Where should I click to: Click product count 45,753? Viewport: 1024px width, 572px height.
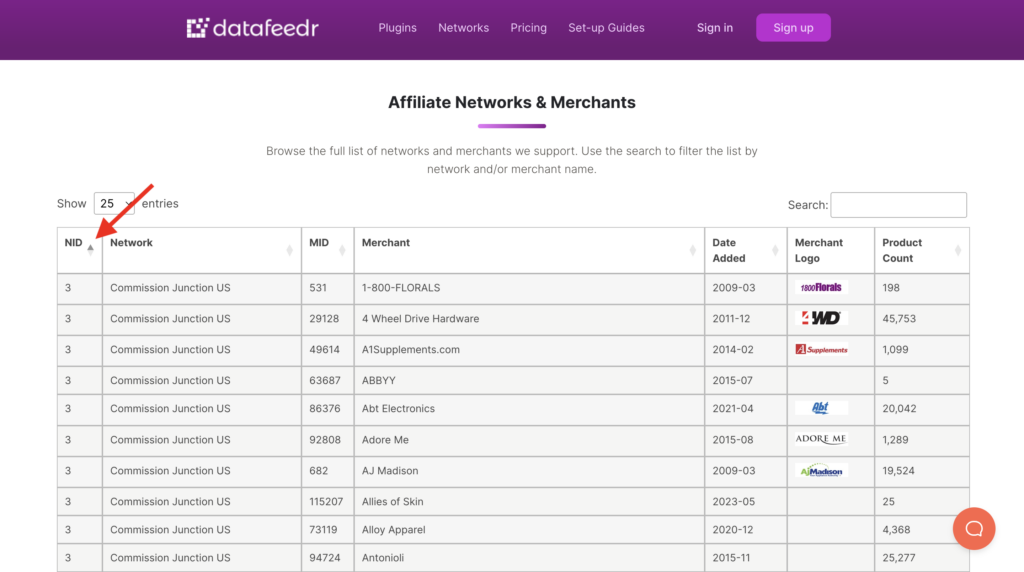[x=899, y=319]
